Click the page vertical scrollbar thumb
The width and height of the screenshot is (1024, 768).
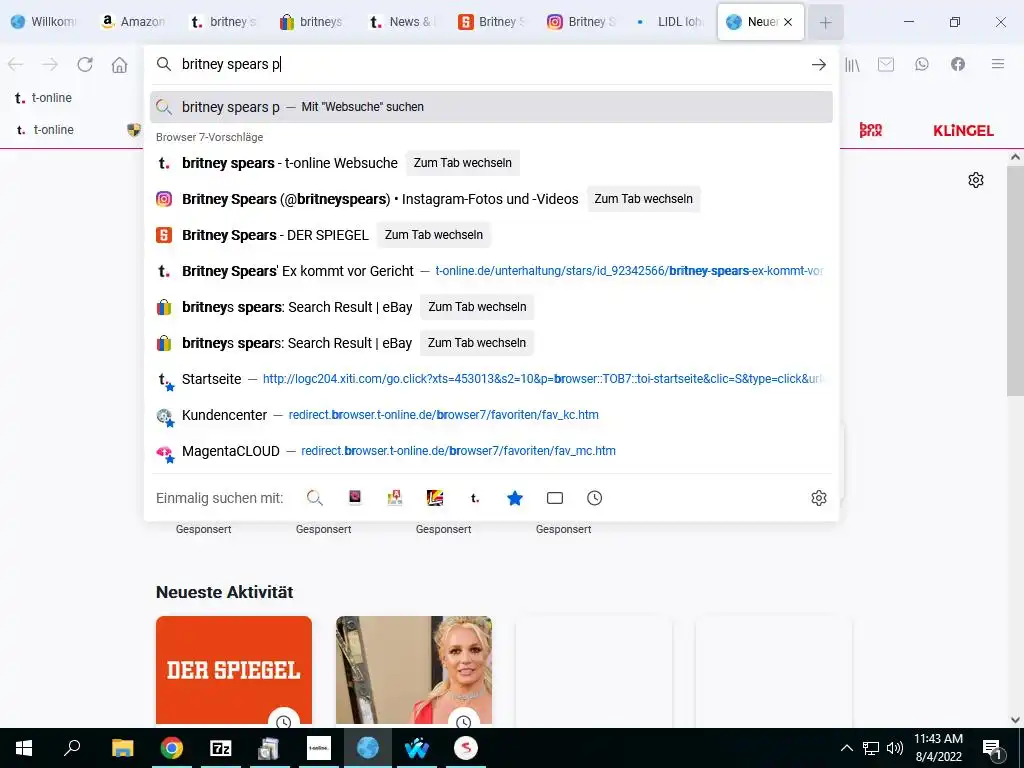(1015, 281)
